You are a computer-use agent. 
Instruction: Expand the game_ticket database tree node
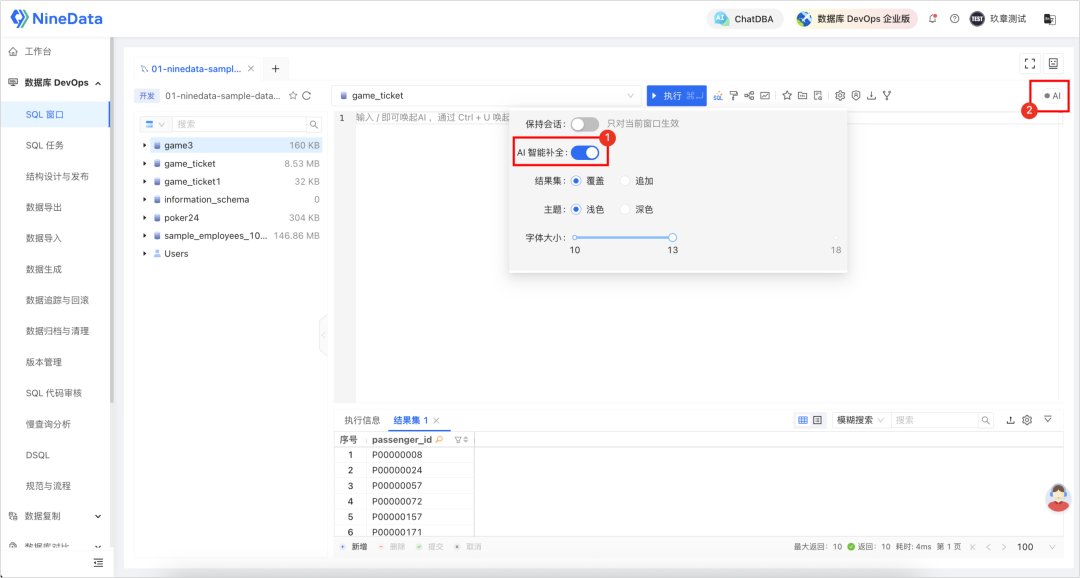pyautogui.click(x=145, y=164)
